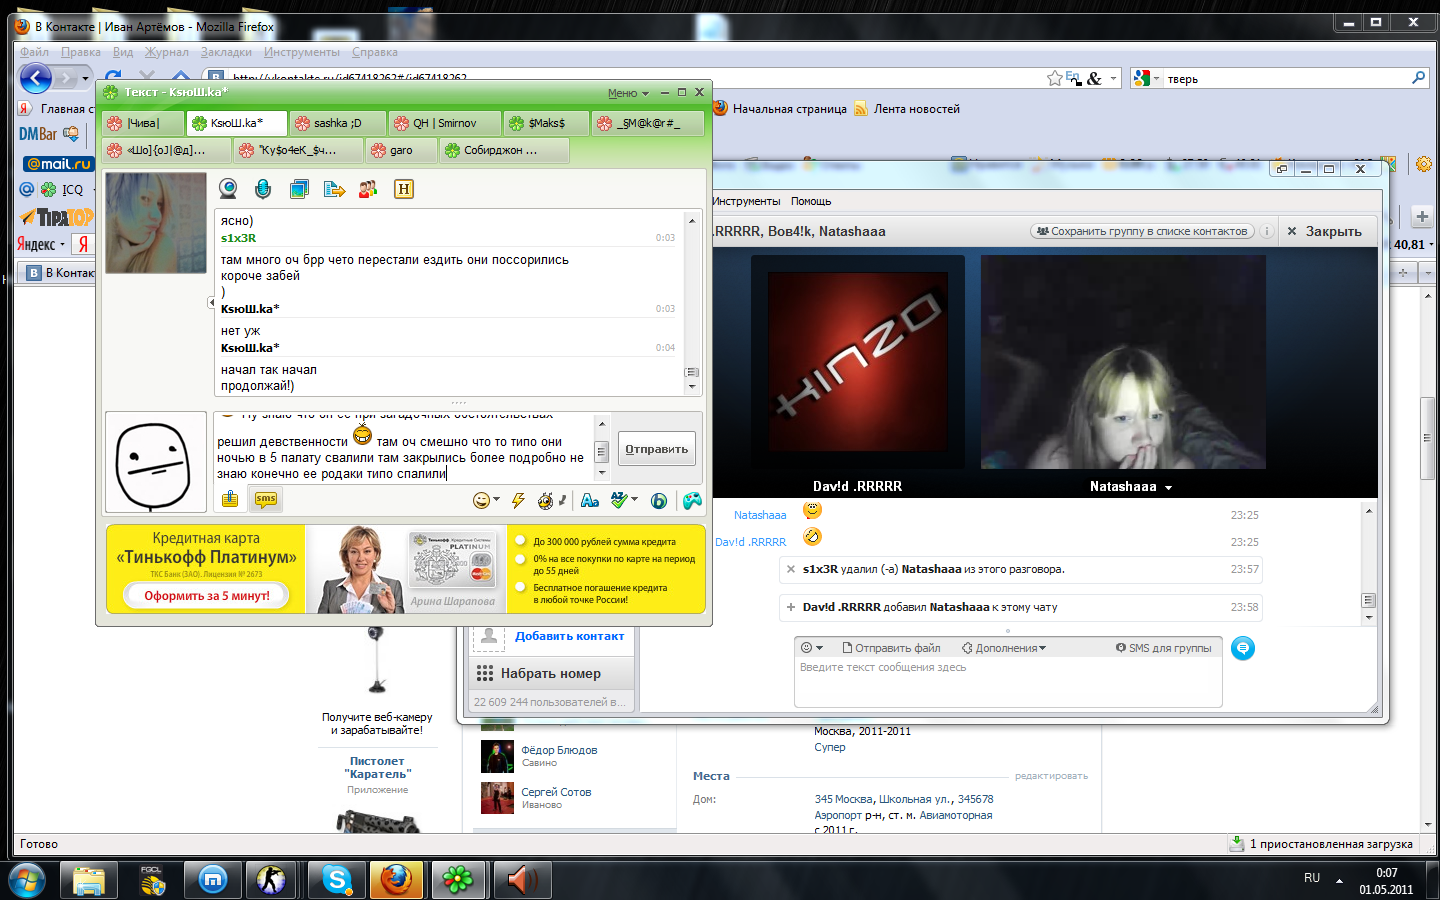Viewport: 1440px width, 900px height.
Task: Click the Firefox search box with тверь
Action: pos(1285,79)
